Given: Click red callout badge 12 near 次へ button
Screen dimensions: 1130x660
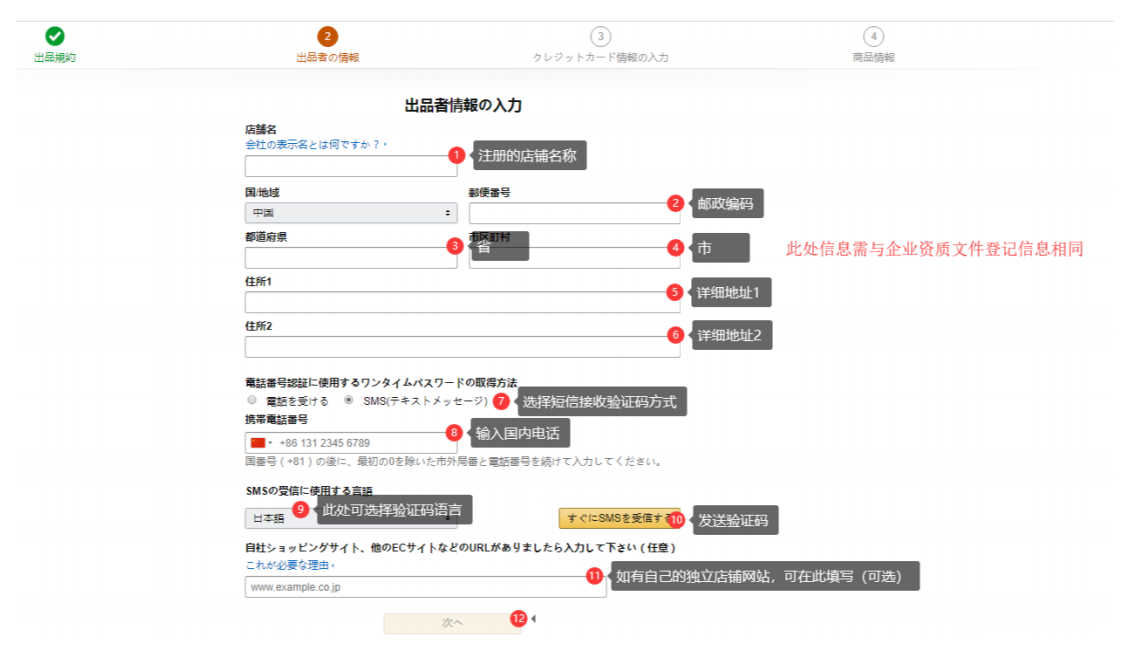Looking at the screenshot, I should point(519,618).
